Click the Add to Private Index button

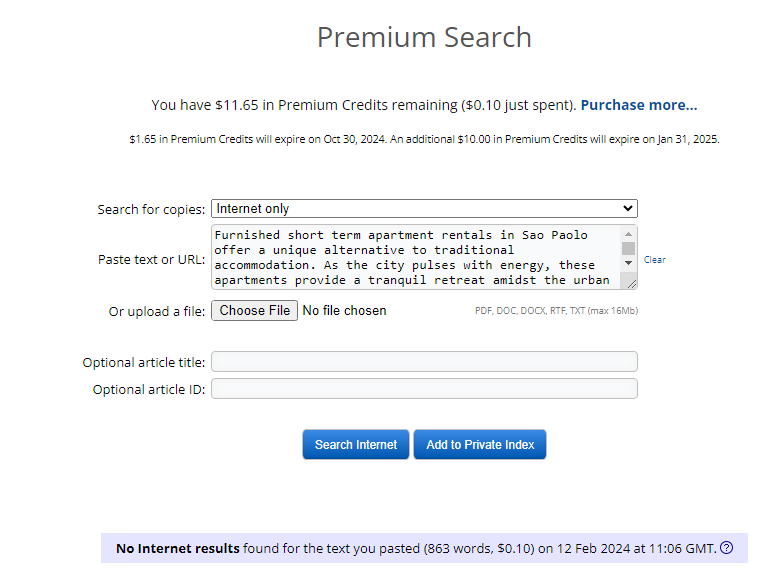pyautogui.click(x=480, y=445)
